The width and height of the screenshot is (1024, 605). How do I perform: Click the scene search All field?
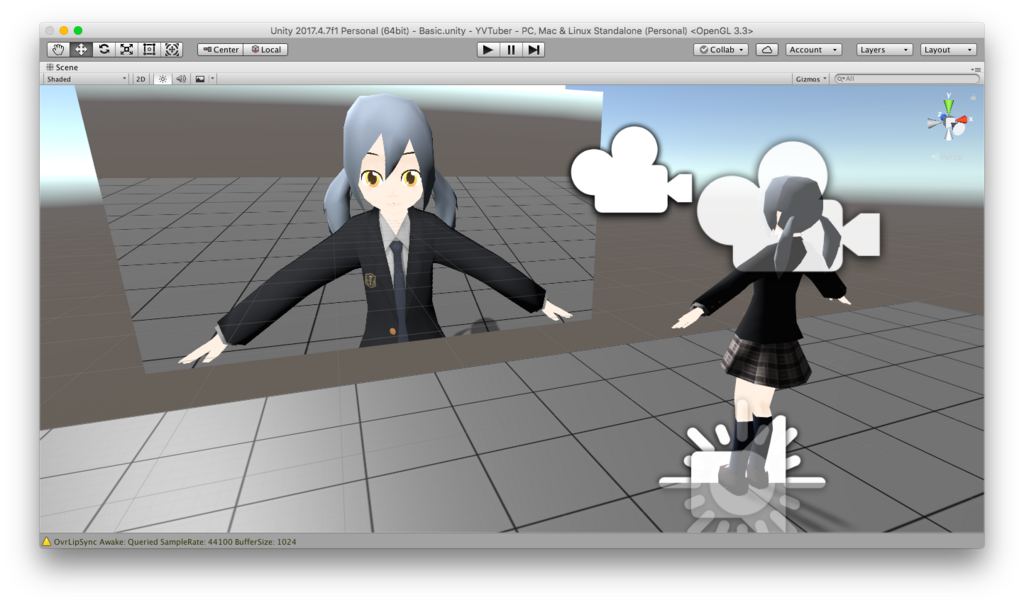tap(907, 79)
